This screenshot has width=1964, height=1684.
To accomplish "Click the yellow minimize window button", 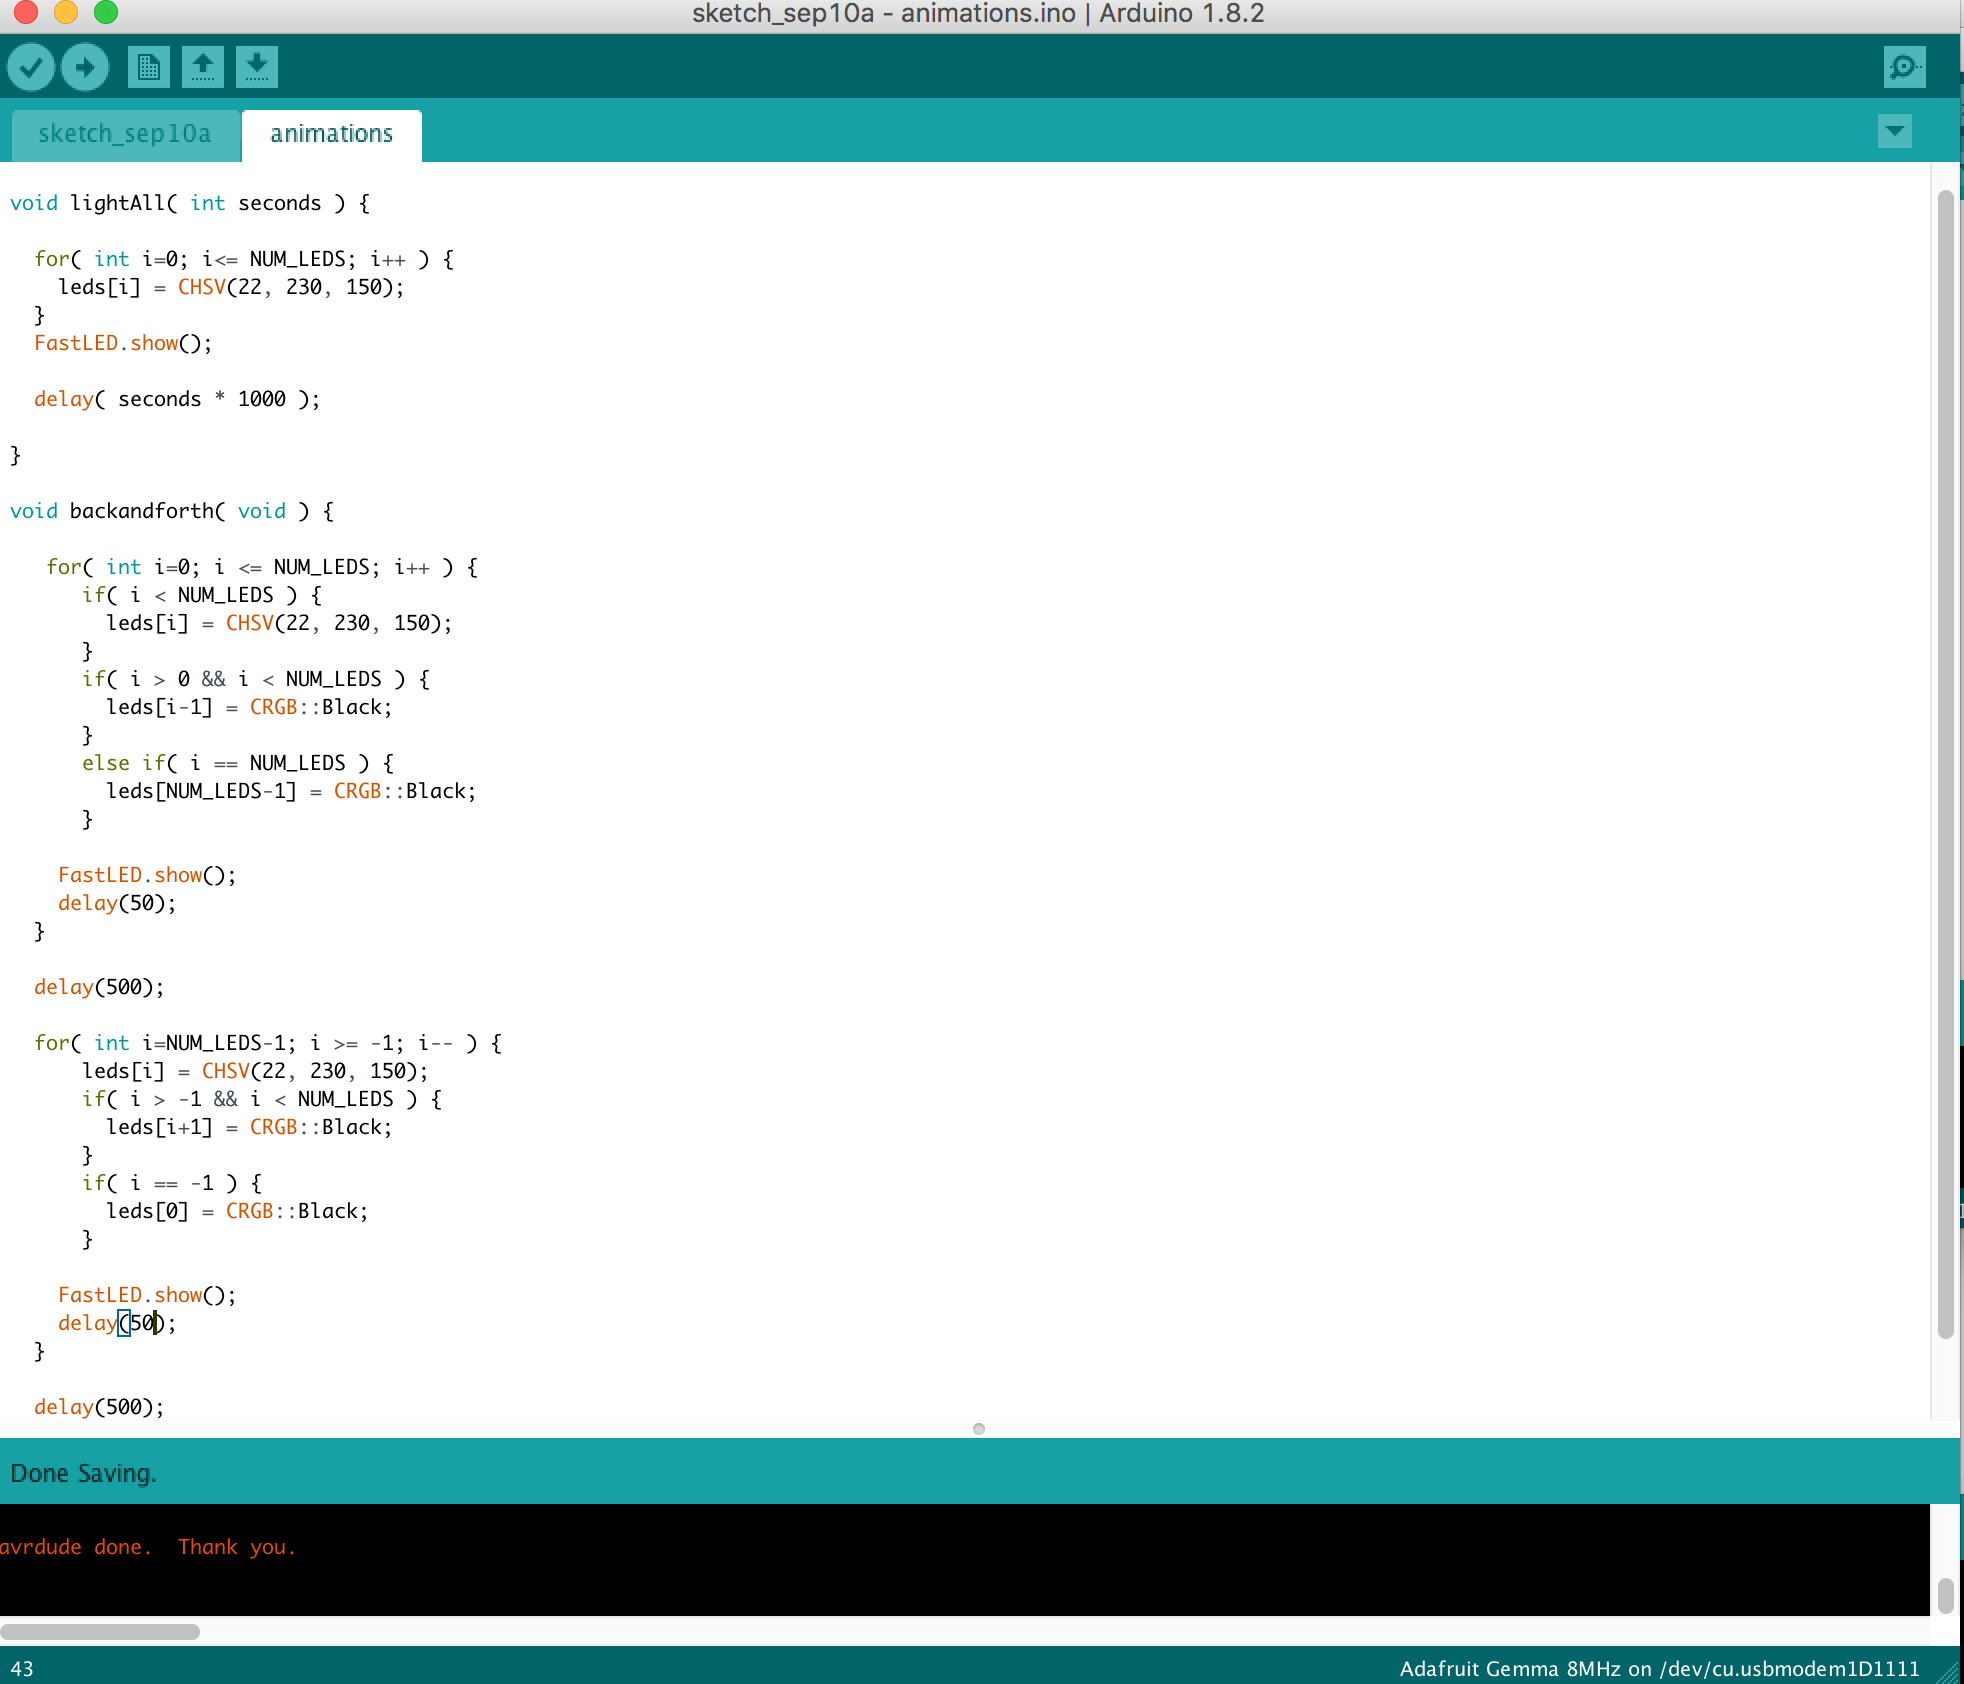I will point(66,12).
